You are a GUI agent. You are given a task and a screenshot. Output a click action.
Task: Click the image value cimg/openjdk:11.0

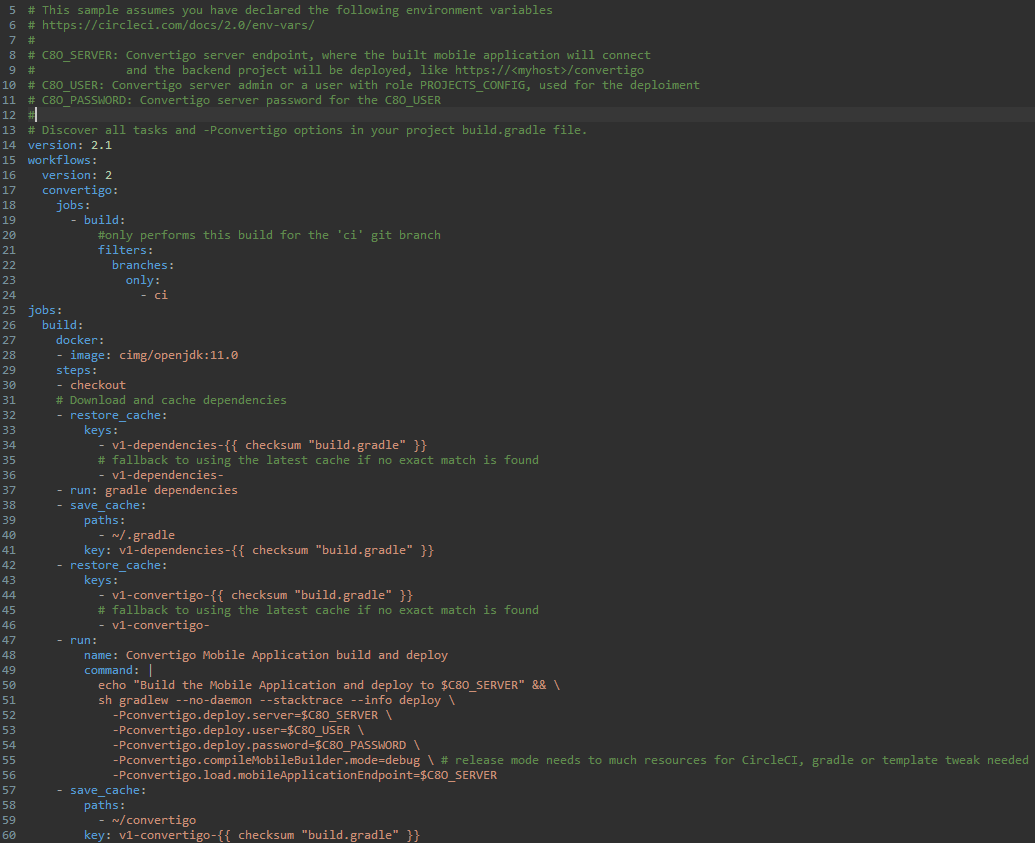tap(178, 355)
